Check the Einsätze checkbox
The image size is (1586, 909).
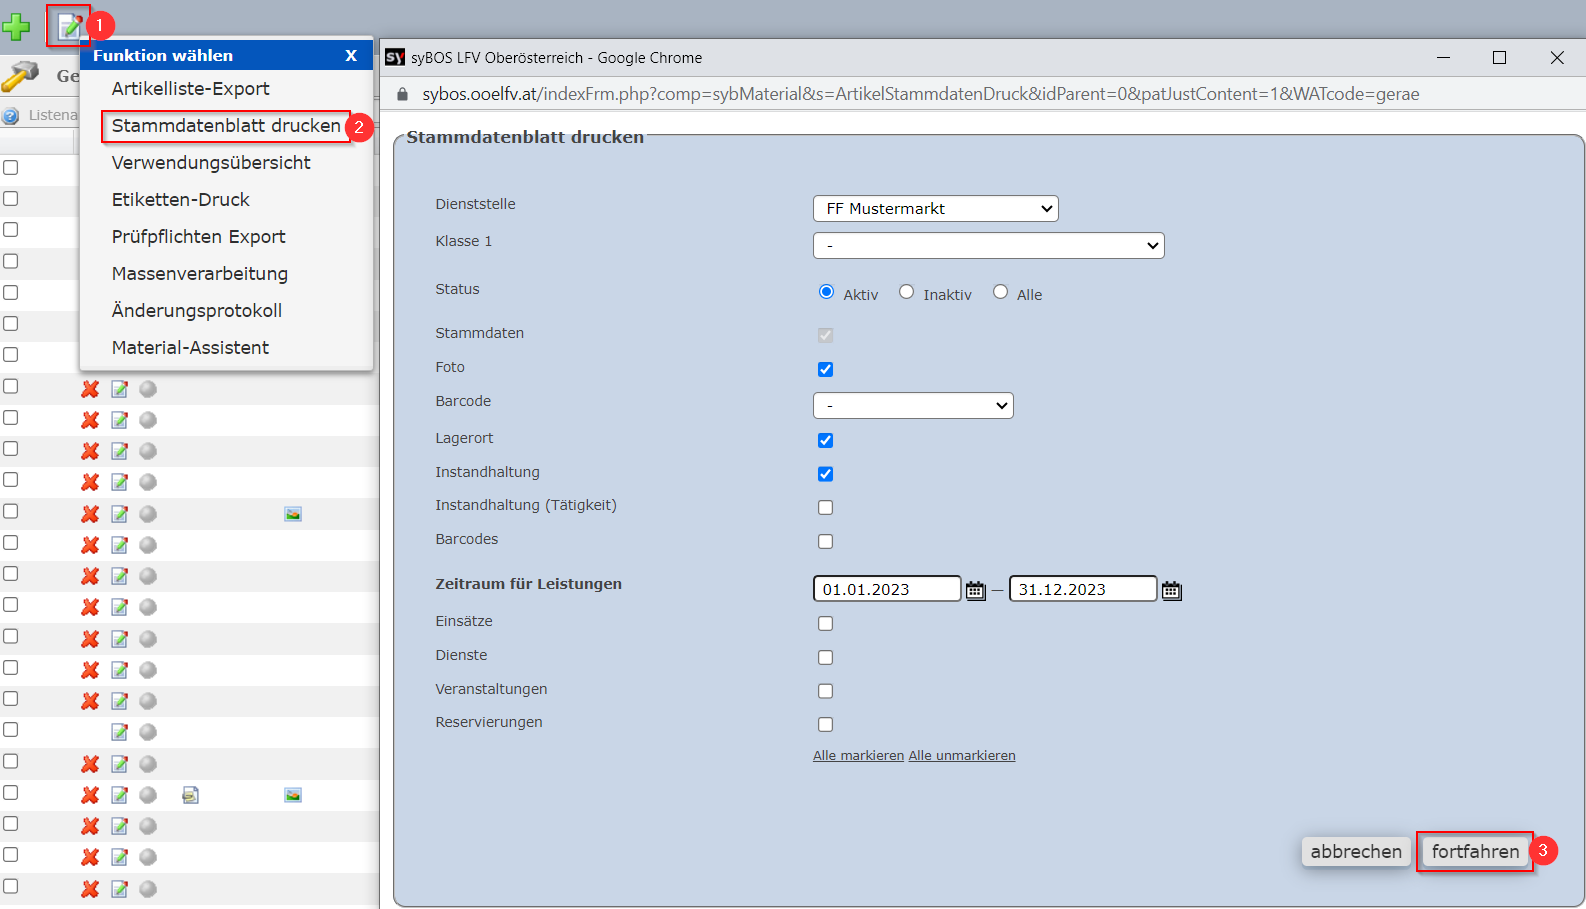(x=825, y=623)
